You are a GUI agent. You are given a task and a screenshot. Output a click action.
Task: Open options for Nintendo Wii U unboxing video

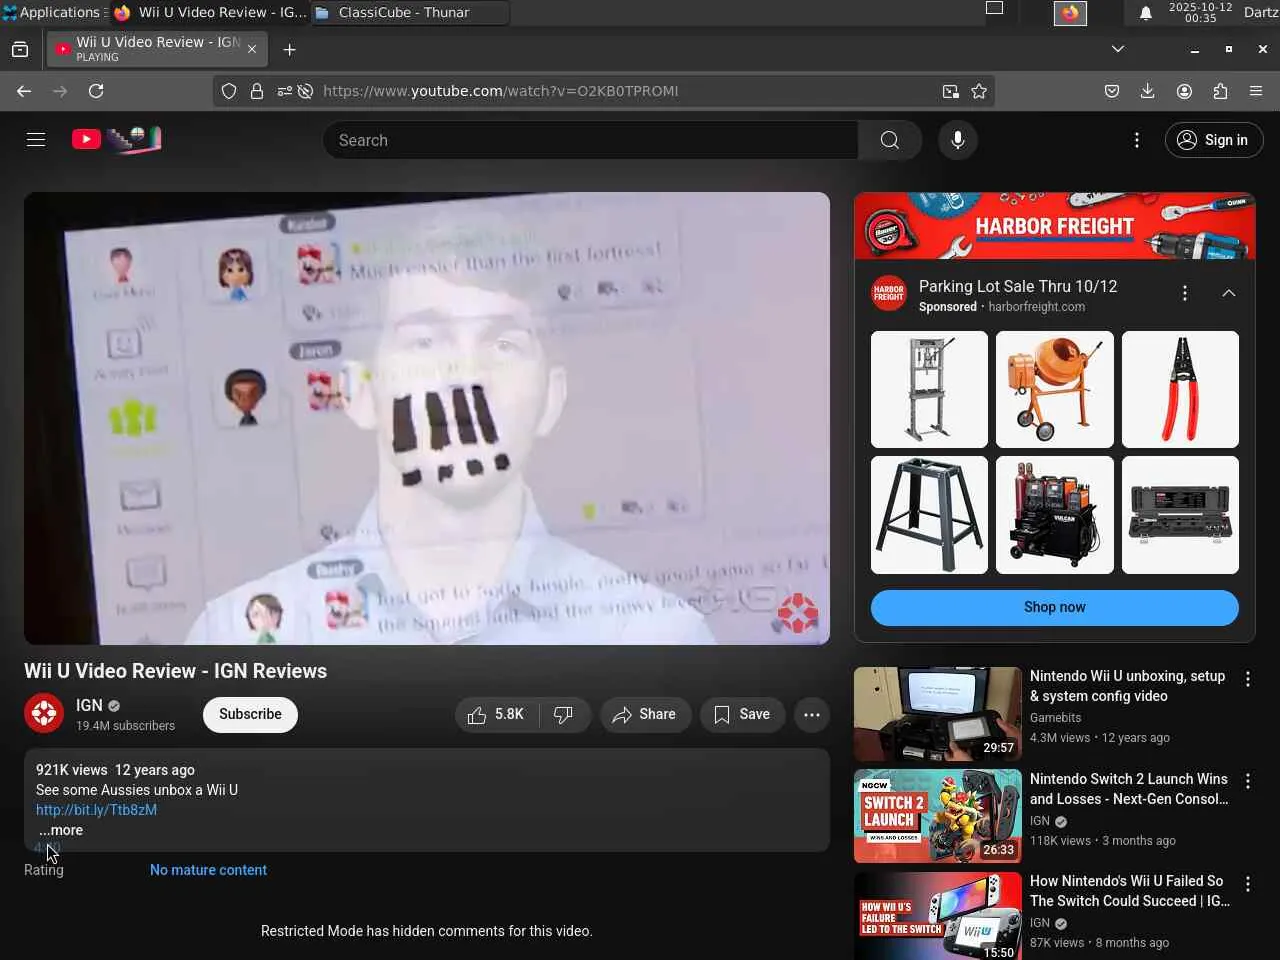(x=1248, y=679)
